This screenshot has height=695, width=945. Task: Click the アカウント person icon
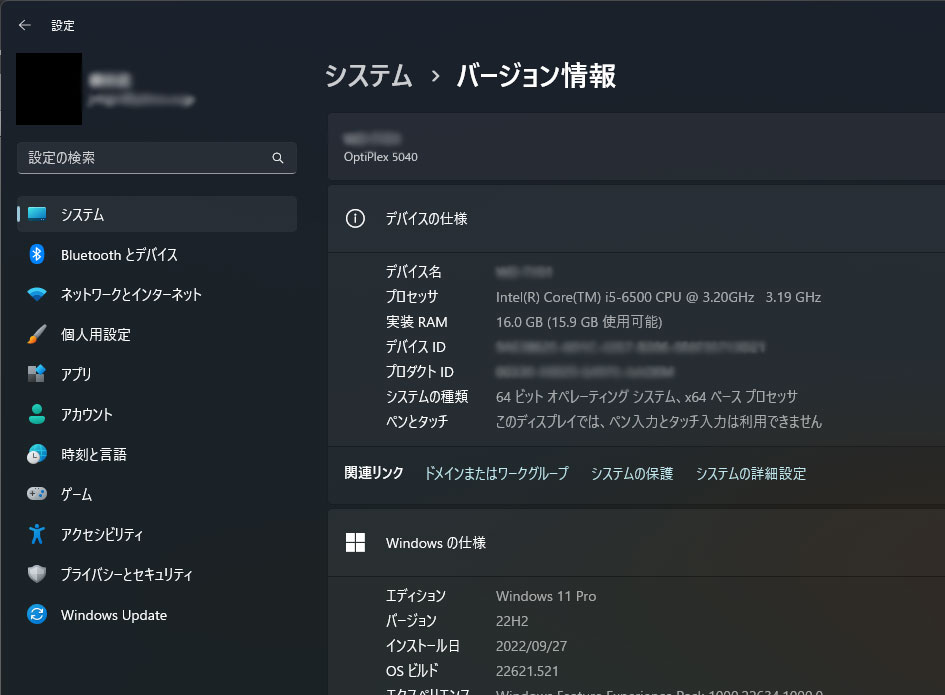click(37, 414)
